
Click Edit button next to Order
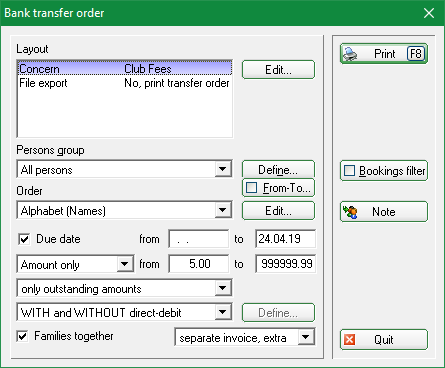point(278,211)
